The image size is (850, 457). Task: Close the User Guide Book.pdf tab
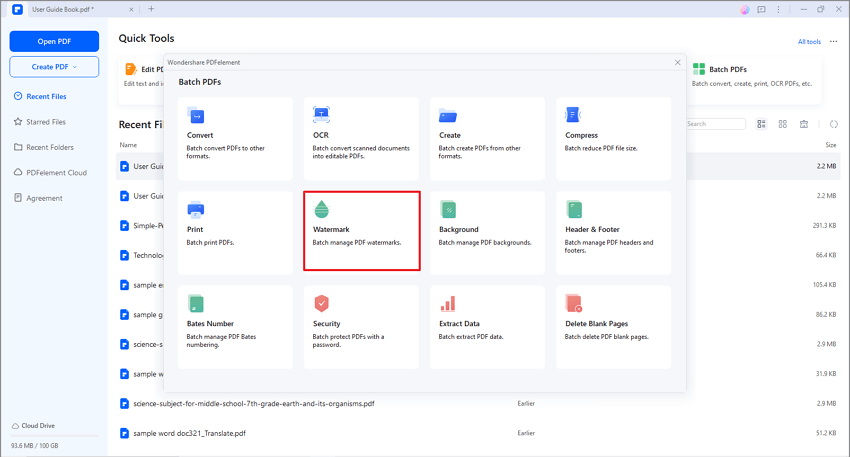point(131,9)
